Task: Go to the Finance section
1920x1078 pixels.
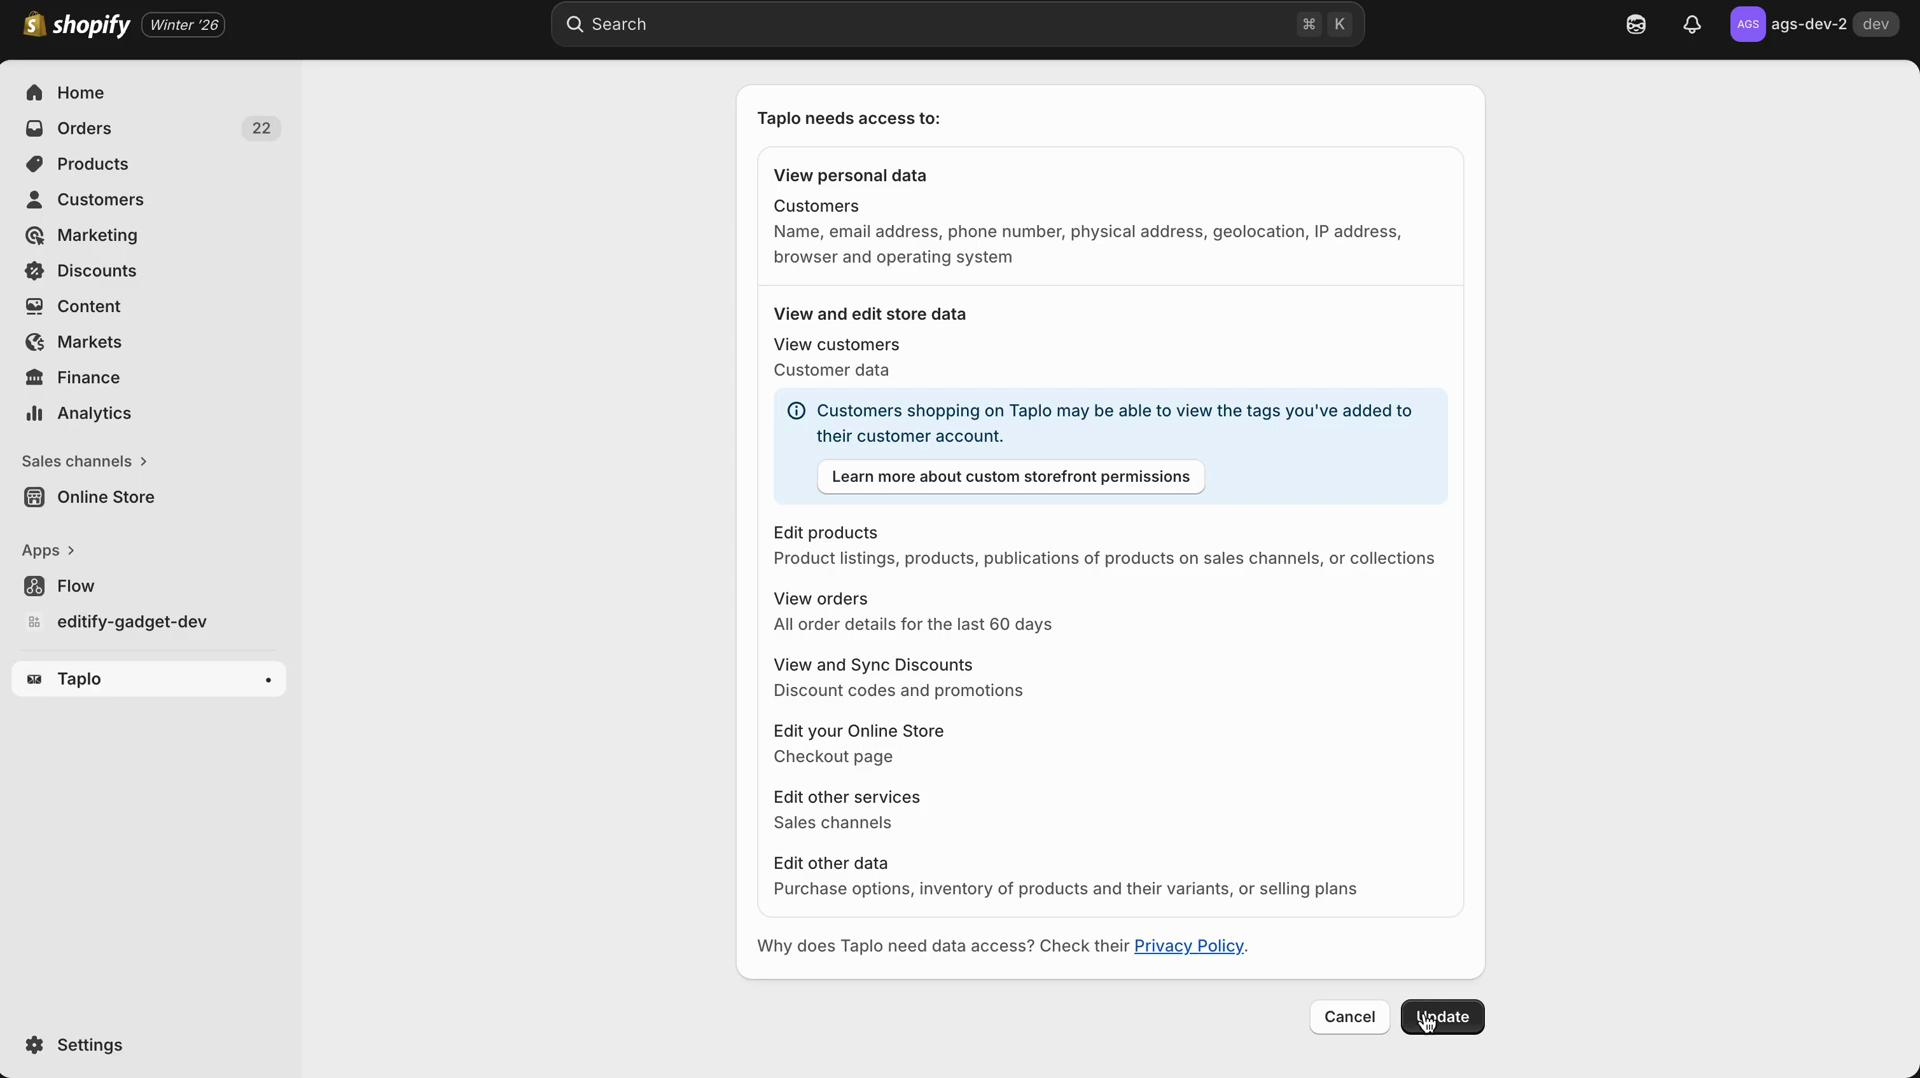Action: pos(86,377)
